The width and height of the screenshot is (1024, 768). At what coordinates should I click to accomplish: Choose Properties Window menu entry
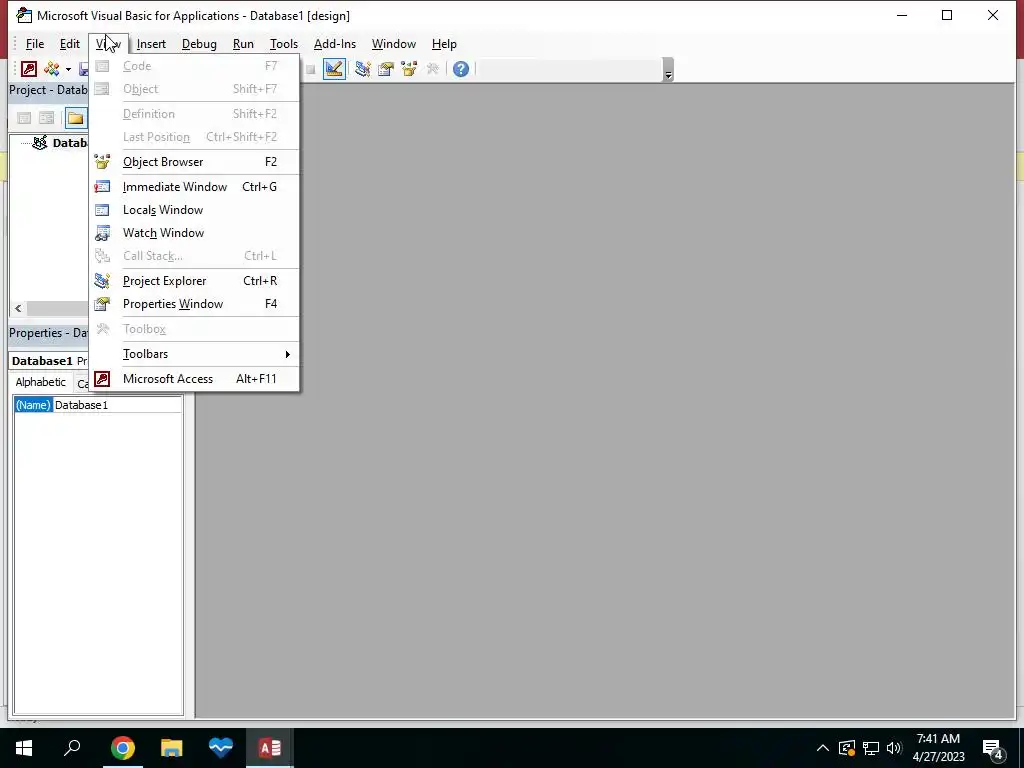(194, 304)
